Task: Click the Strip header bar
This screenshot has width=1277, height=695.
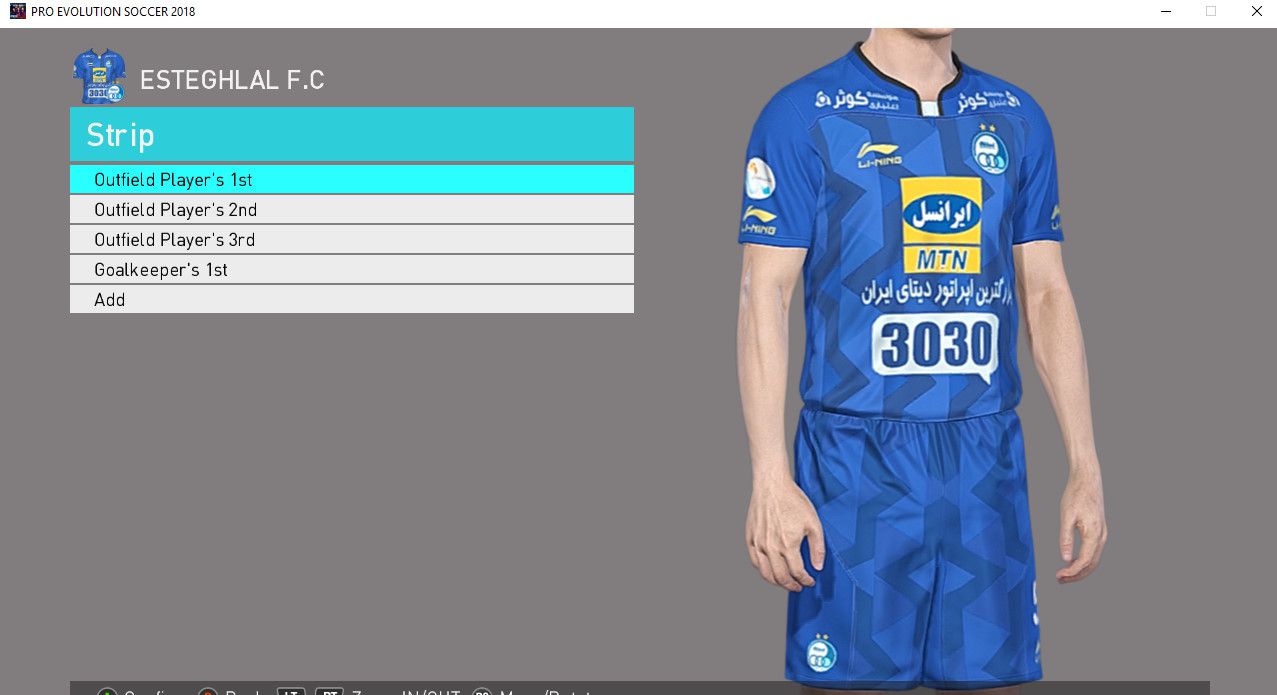Action: pyautogui.click(x=351, y=135)
